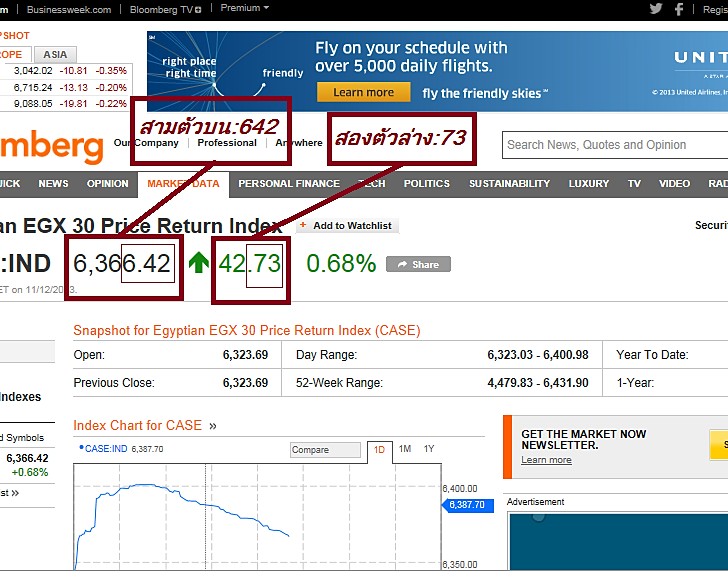Open the Twitter icon in top bar
The image size is (728, 572).
[x=656, y=9]
